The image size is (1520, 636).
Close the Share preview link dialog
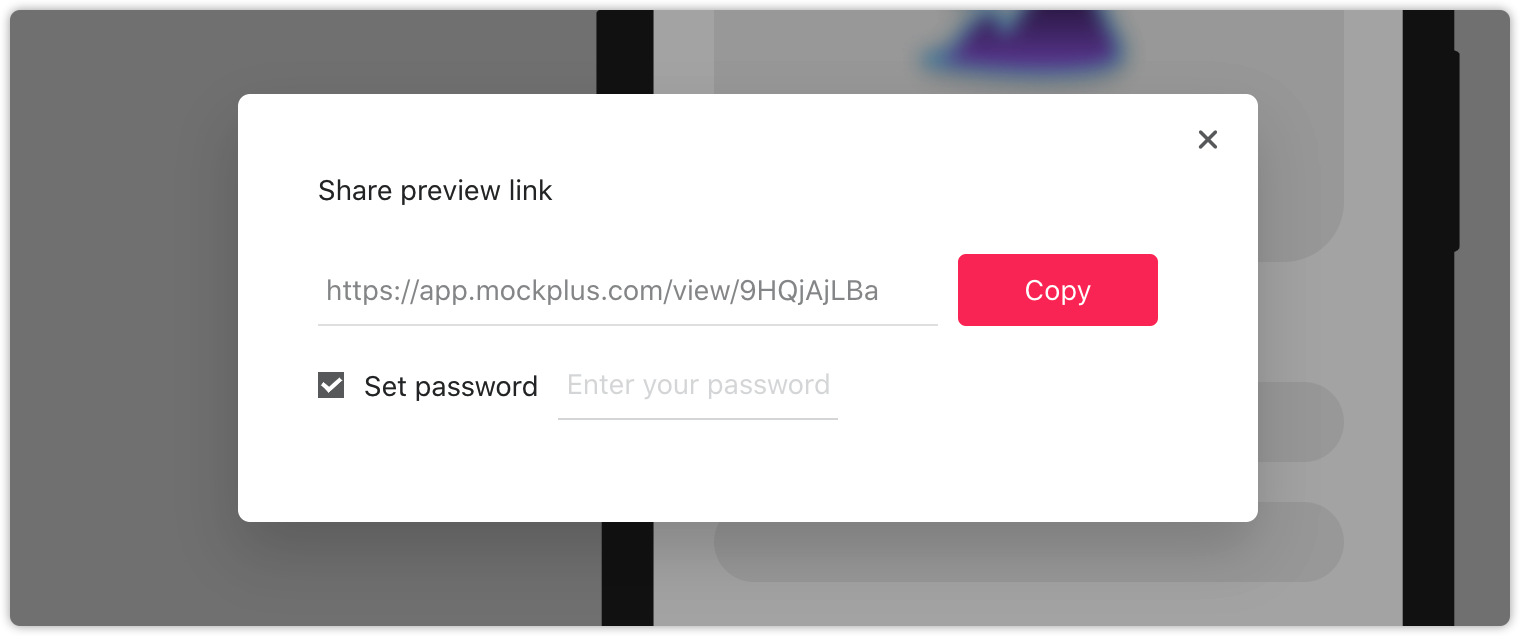pos(1208,140)
